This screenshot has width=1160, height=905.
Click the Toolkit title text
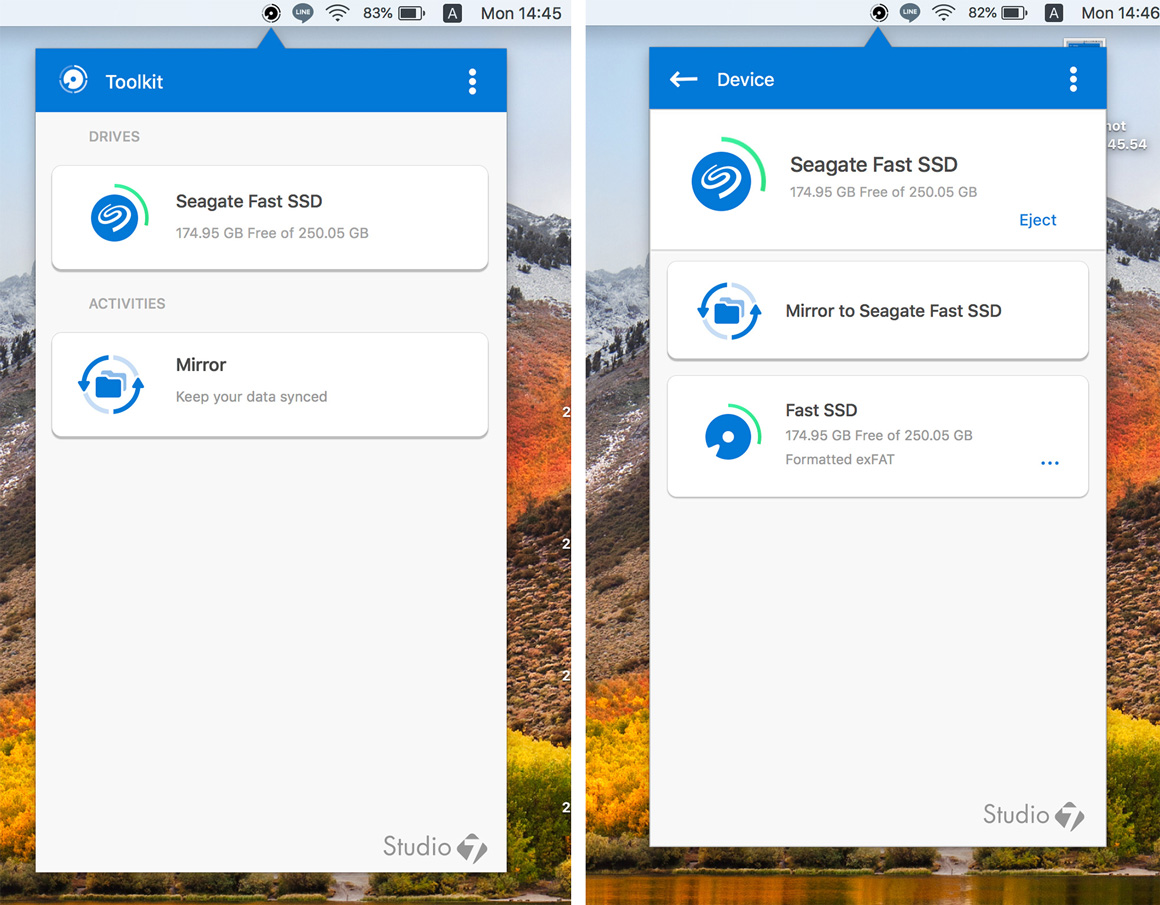tap(134, 81)
